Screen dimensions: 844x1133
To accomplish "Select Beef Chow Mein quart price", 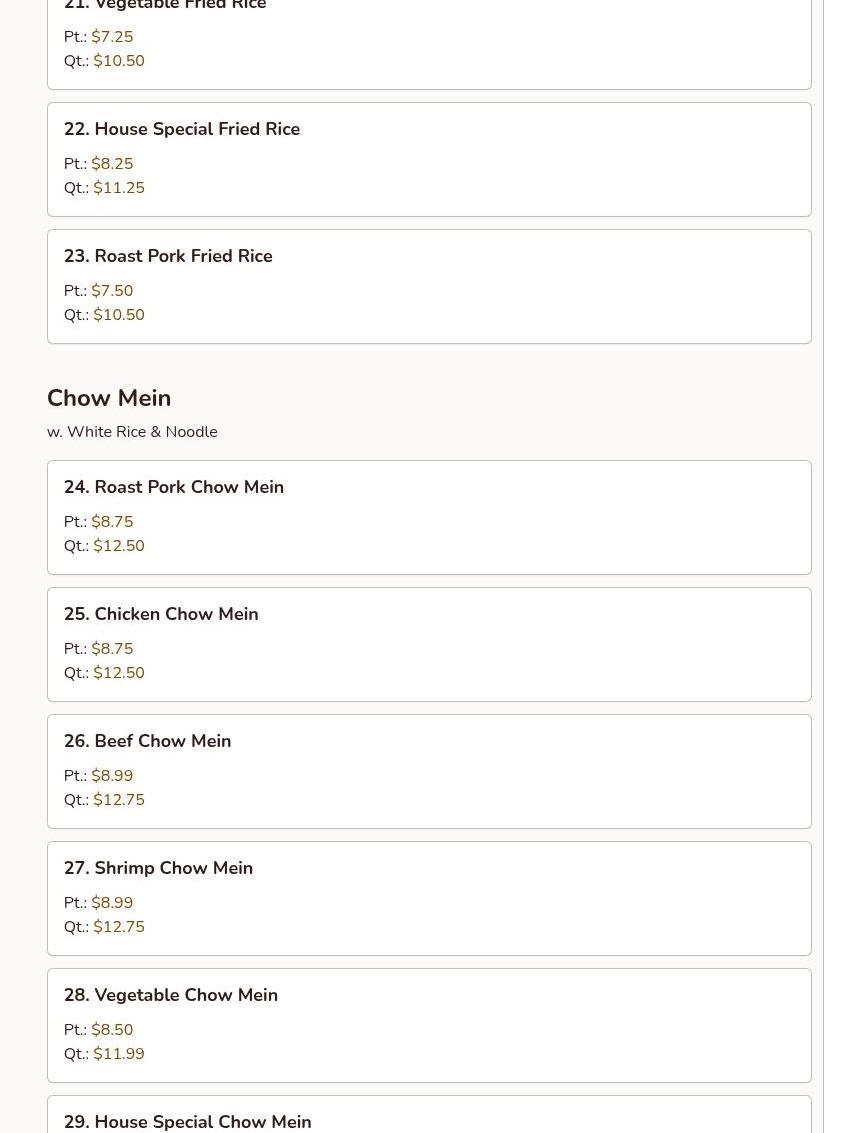I will pyautogui.click(x=118, y=800).
